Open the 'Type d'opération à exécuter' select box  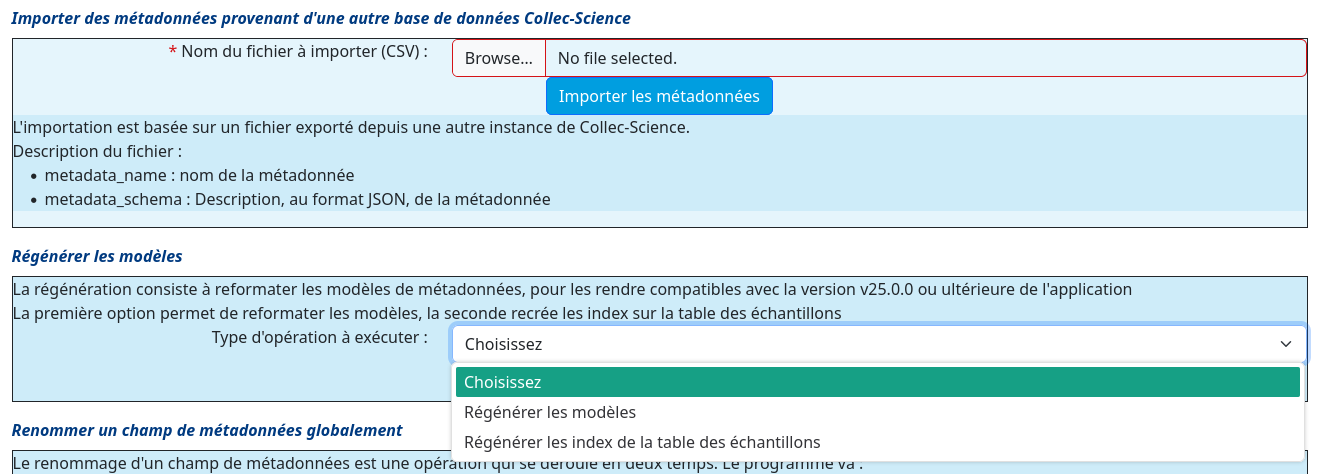pyautogui.click(x=879, y=344)
